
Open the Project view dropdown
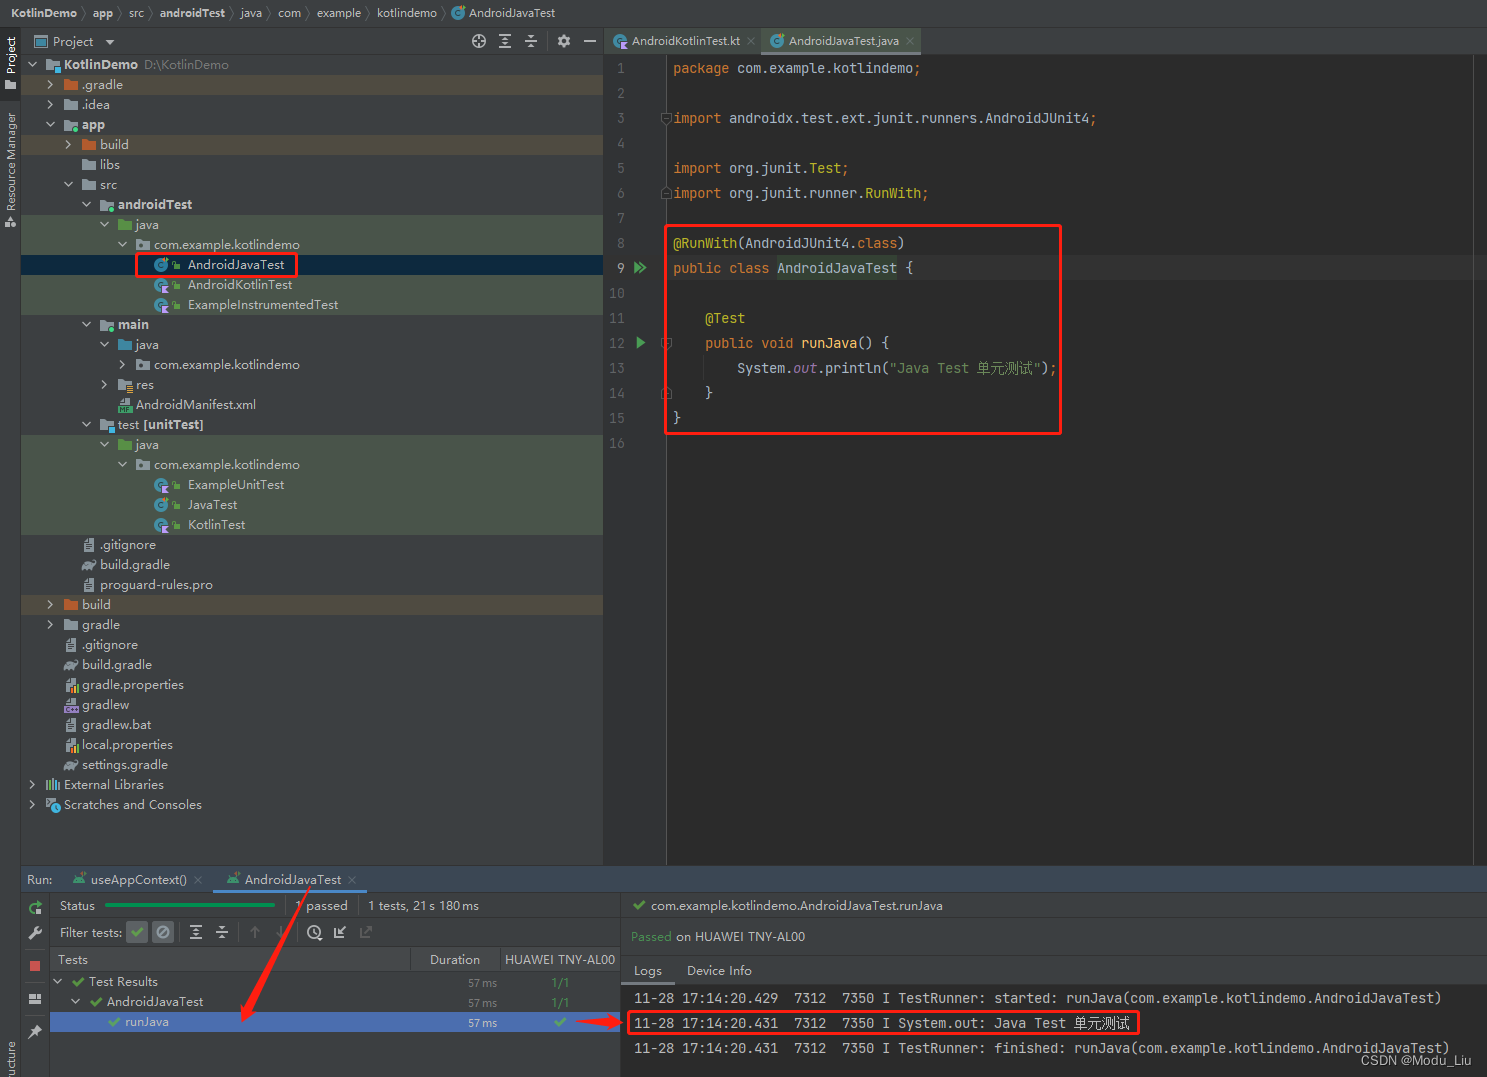coord(110,42)
